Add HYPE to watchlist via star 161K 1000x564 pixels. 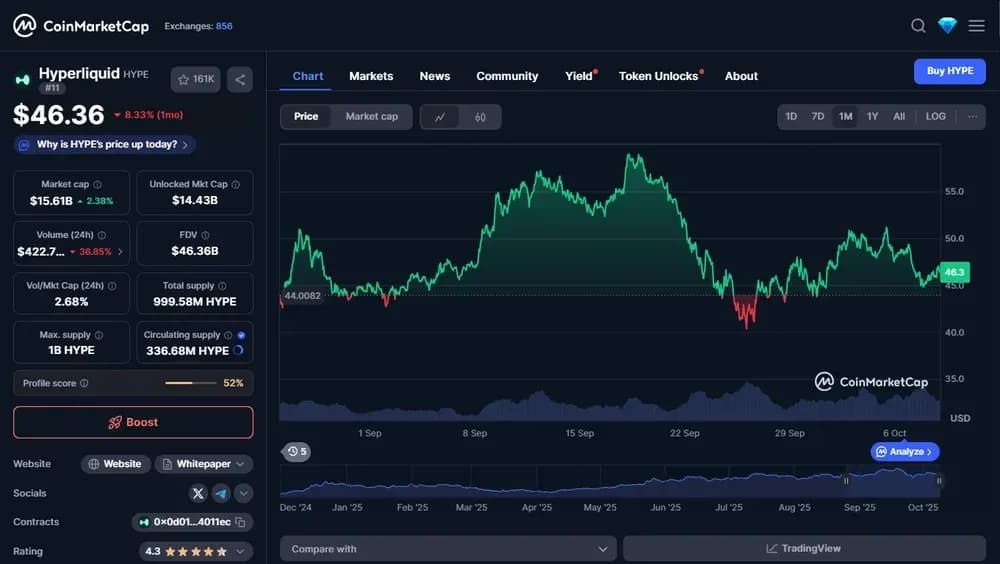[196, 80]
